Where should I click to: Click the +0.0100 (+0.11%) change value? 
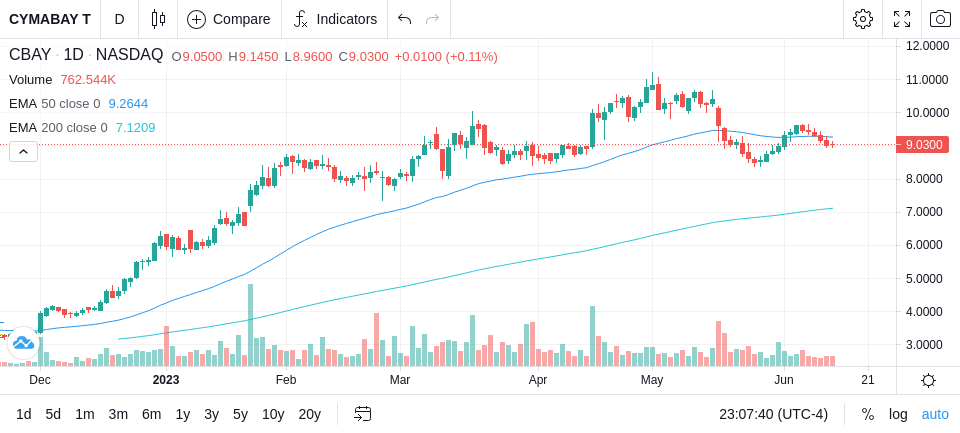tap(446, 57)
